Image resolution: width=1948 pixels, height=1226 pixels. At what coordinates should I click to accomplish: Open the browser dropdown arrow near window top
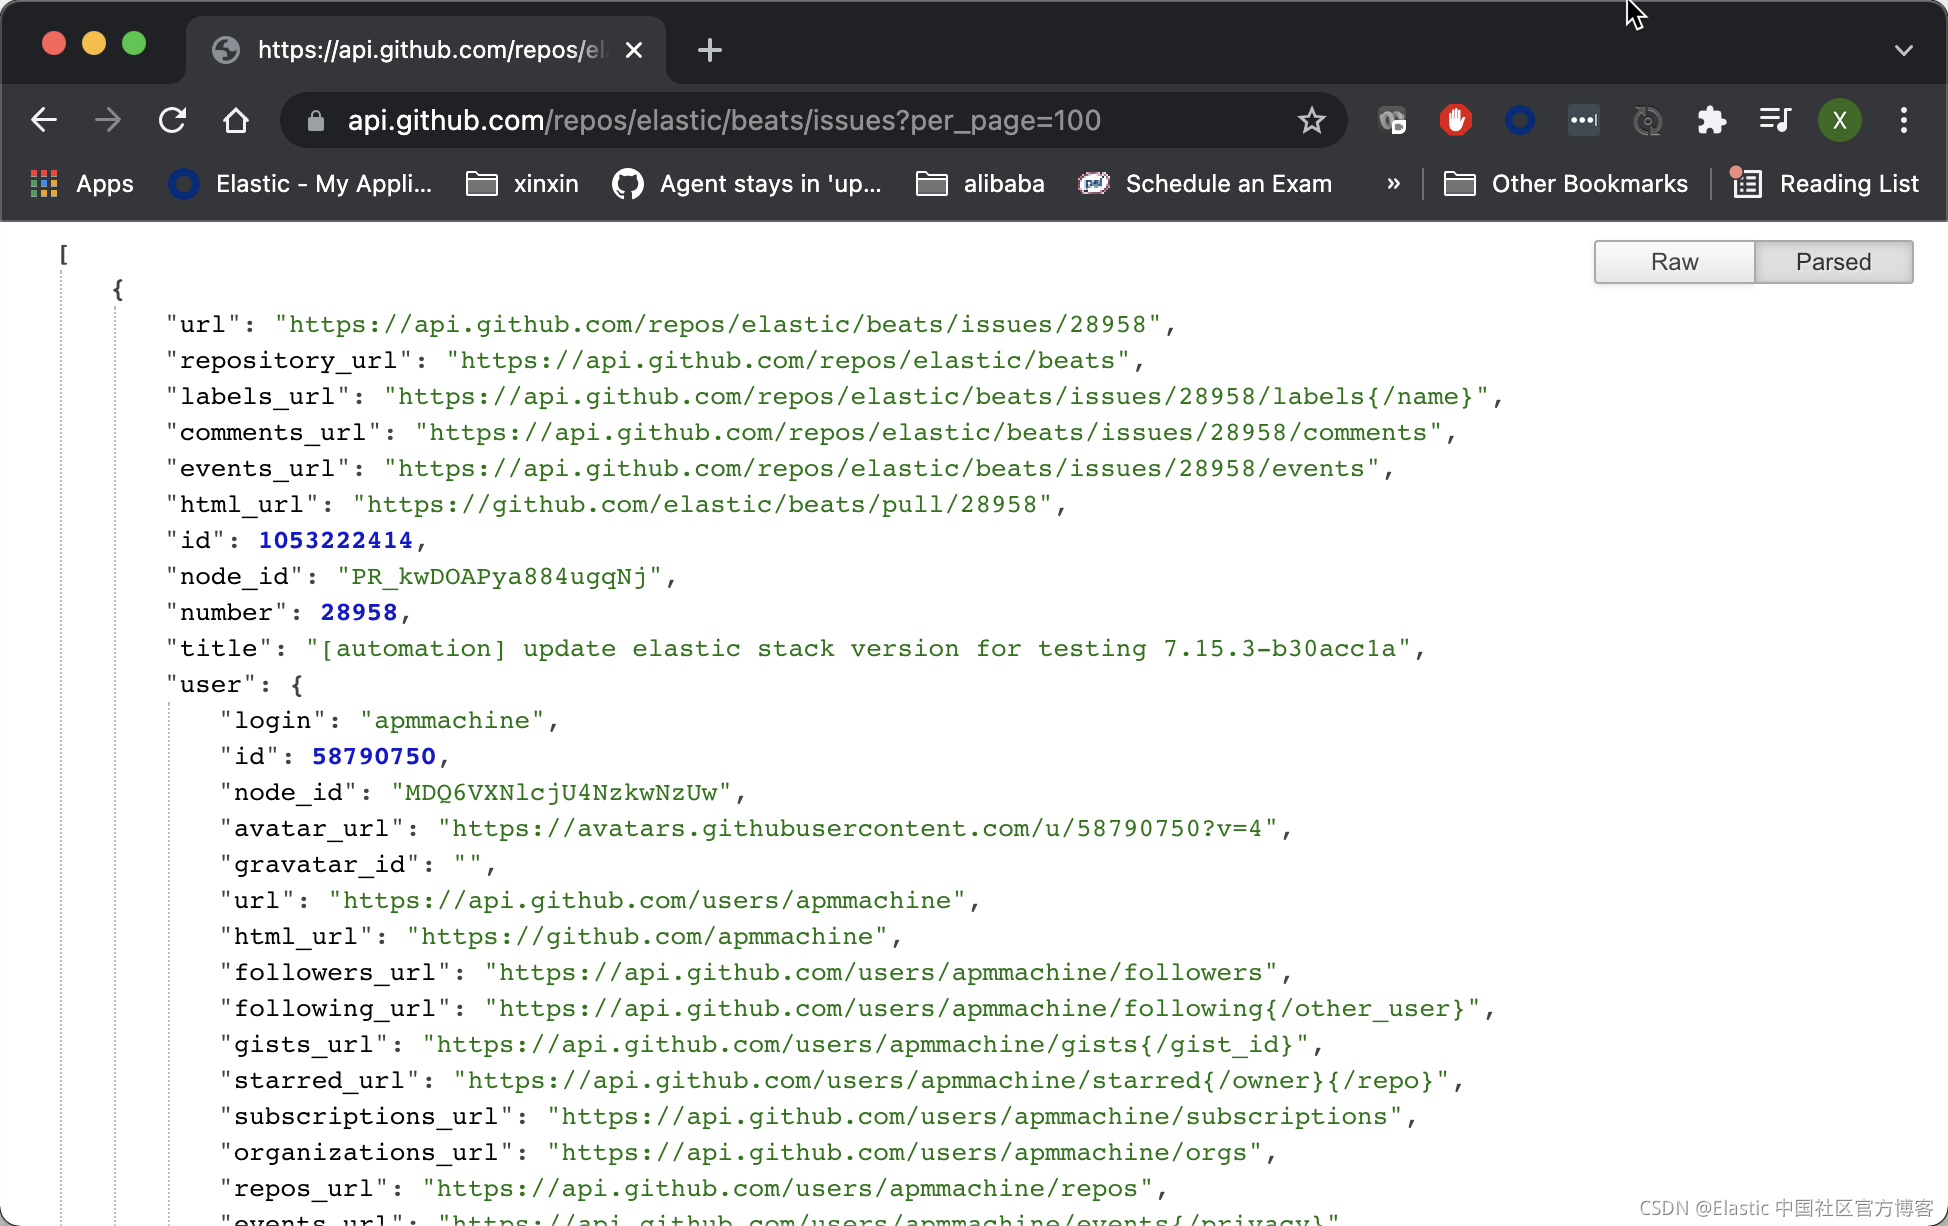coord(1903,49)
